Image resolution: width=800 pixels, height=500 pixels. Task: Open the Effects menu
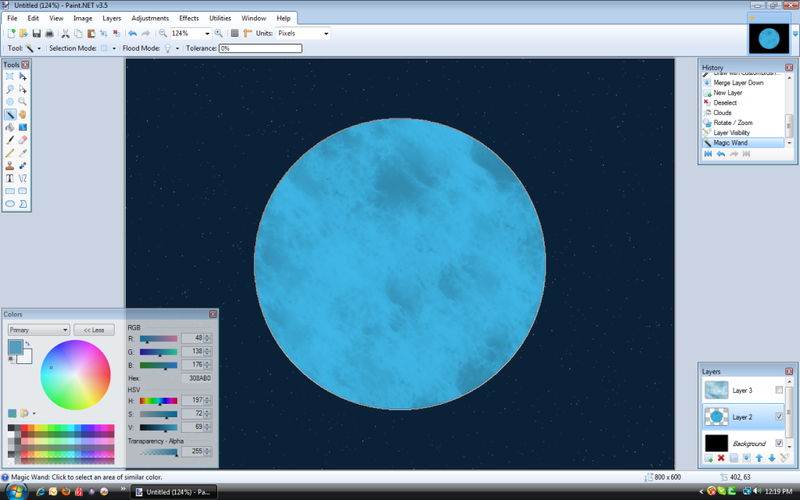click(x=189, y=18)
